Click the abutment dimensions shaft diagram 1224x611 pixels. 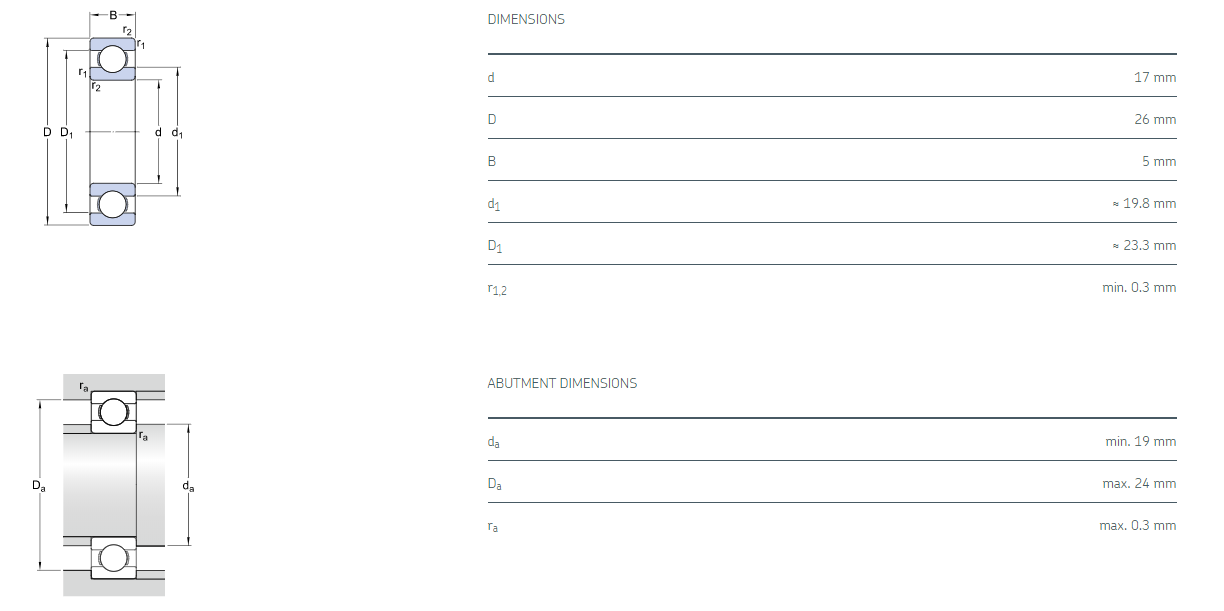pyautogui.click(x=113, y=486)
